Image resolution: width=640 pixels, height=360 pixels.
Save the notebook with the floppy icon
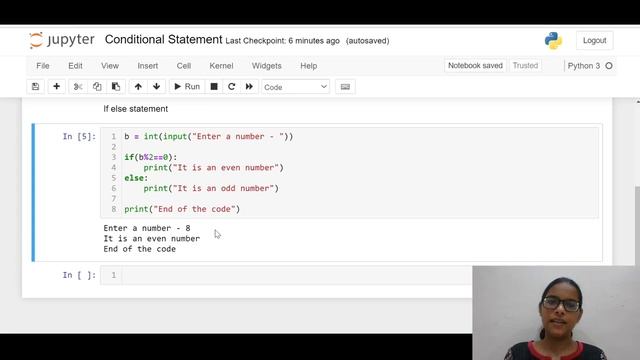point(36,87)
